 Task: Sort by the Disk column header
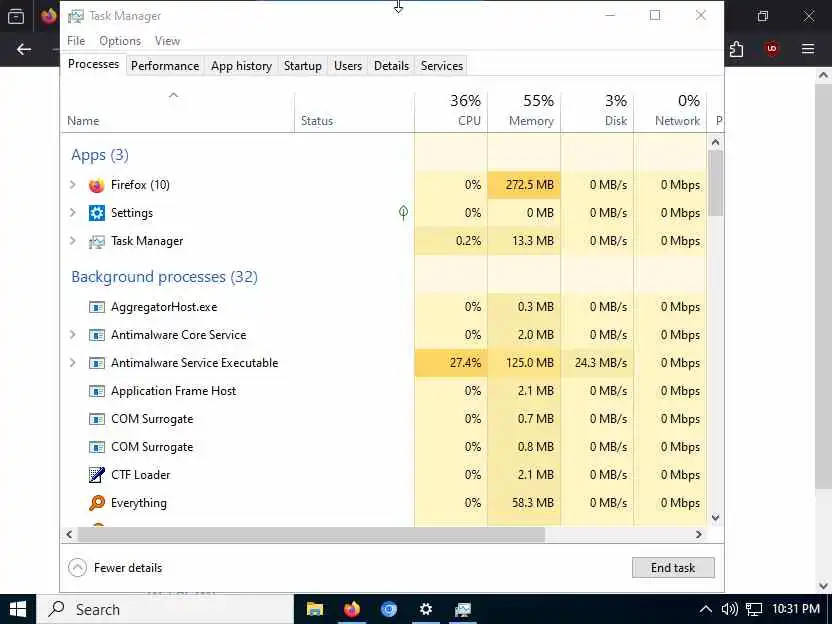pos(597,110)
